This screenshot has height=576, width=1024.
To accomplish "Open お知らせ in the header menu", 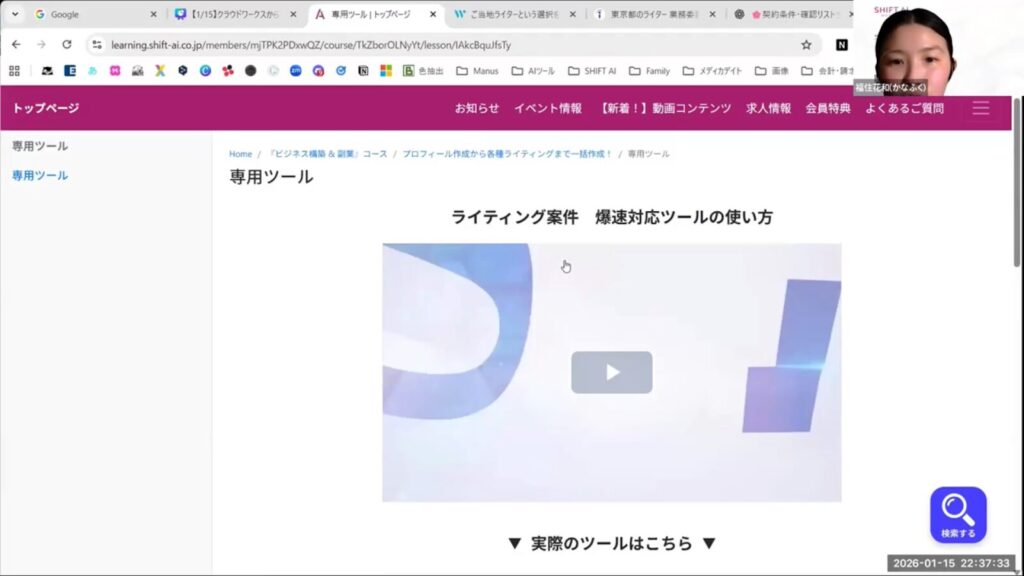I will (x=477, y=108).
